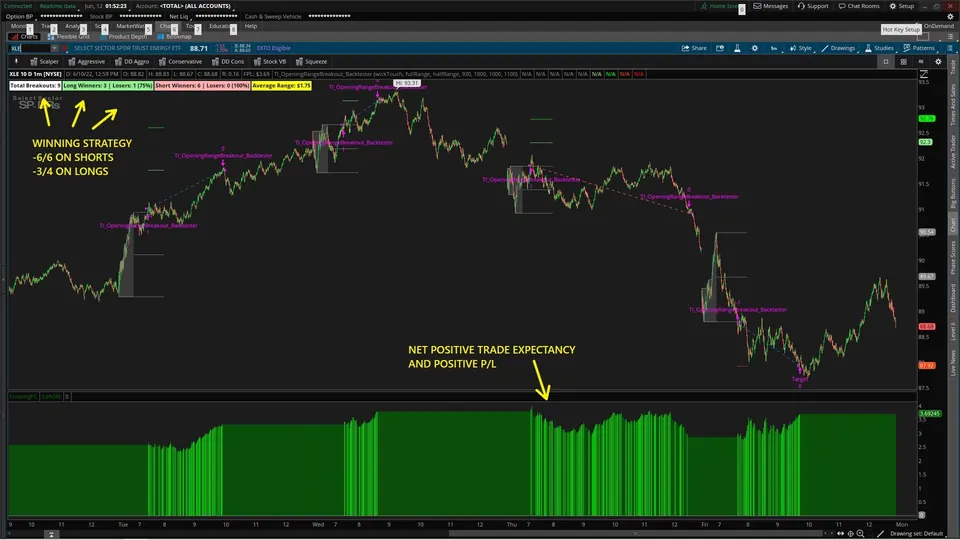Viewport: 960px width, 540px height.
Task: Click the pin icon left of Scalper
Action: 17,61
